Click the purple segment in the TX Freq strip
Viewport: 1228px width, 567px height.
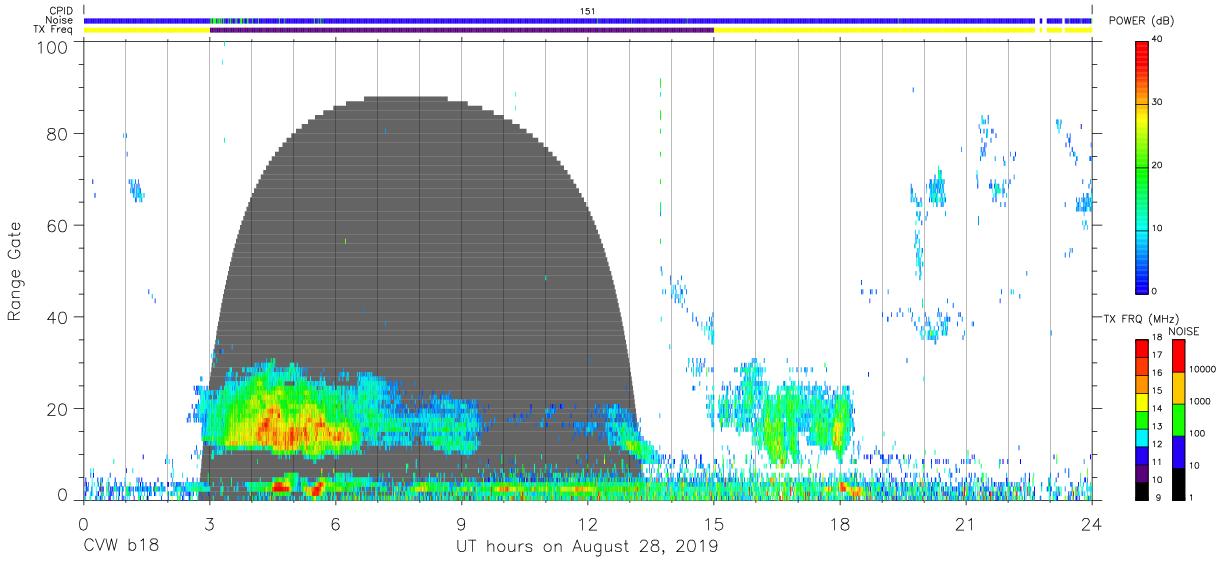coord(461,30)
